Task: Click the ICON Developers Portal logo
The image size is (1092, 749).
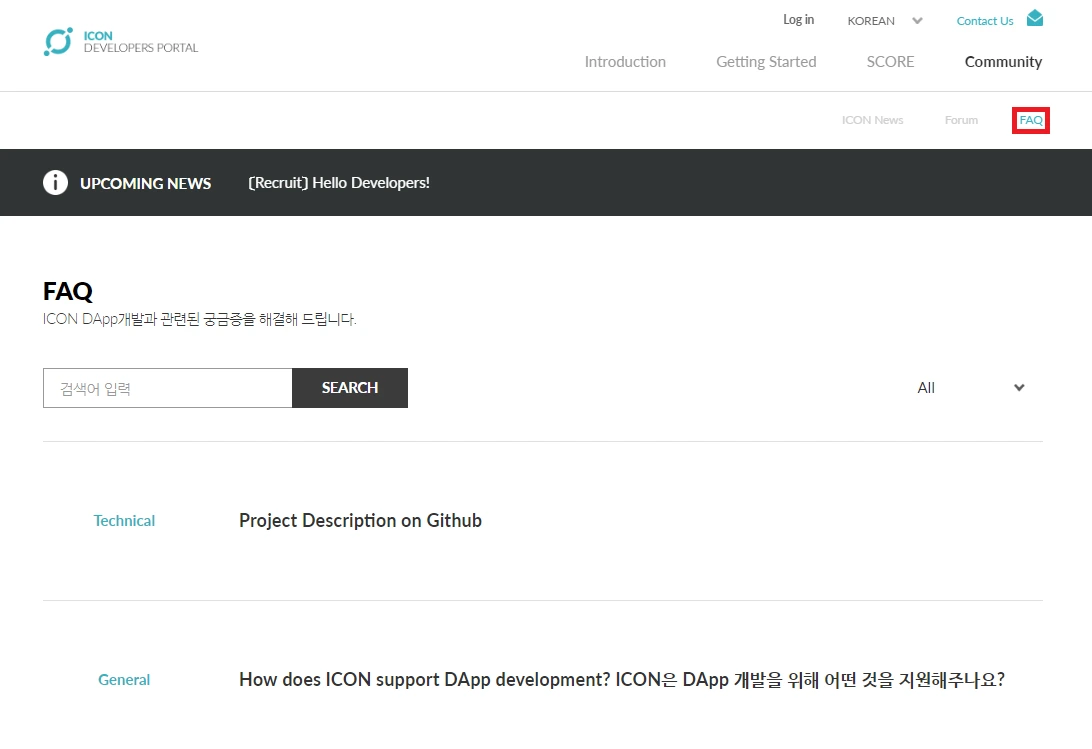Action: [x=120, y=42]
